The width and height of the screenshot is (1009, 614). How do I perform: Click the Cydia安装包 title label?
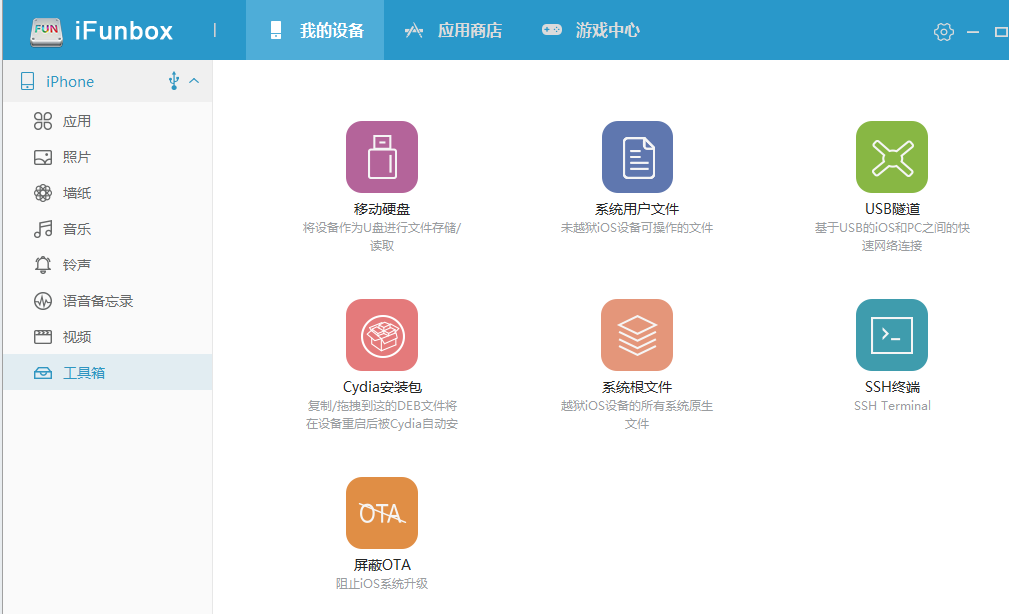coord(382,387)
